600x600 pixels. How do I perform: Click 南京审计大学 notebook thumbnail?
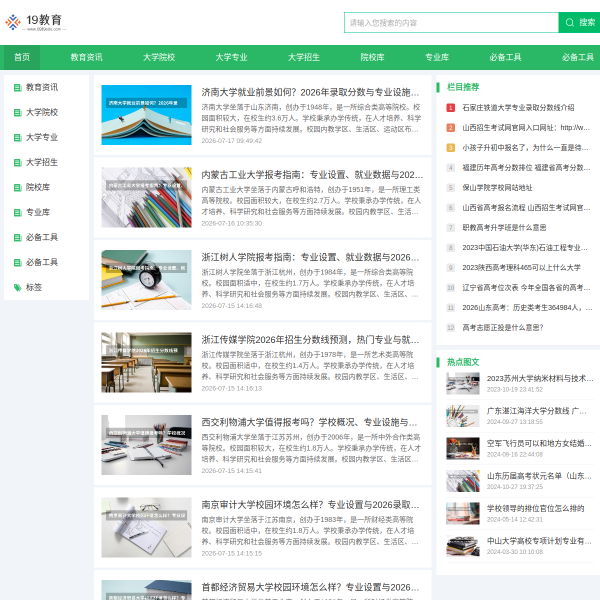pyautogui.click(x=146, y=527)
